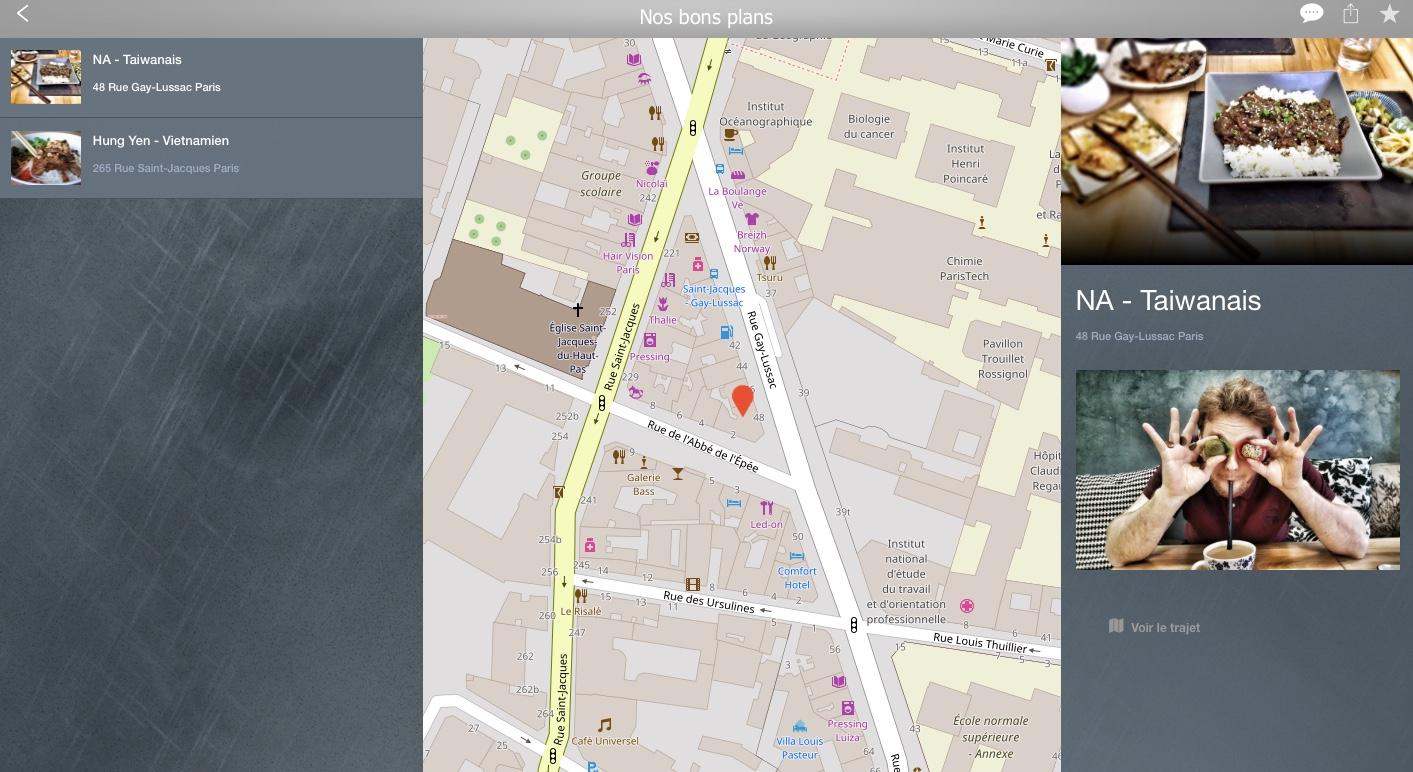Screen dimensions: 1413x772
Task: Click the Villa Louis Pasteur hotel icon
Action: 798,727
